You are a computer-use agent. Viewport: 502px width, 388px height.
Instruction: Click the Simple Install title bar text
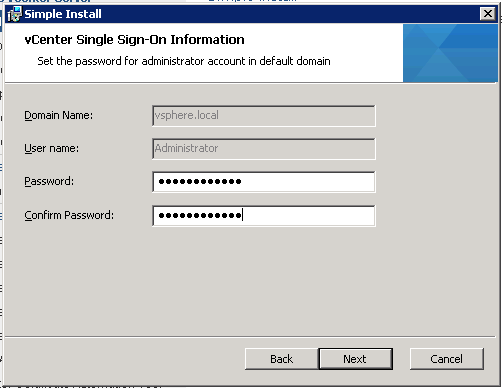63,14
